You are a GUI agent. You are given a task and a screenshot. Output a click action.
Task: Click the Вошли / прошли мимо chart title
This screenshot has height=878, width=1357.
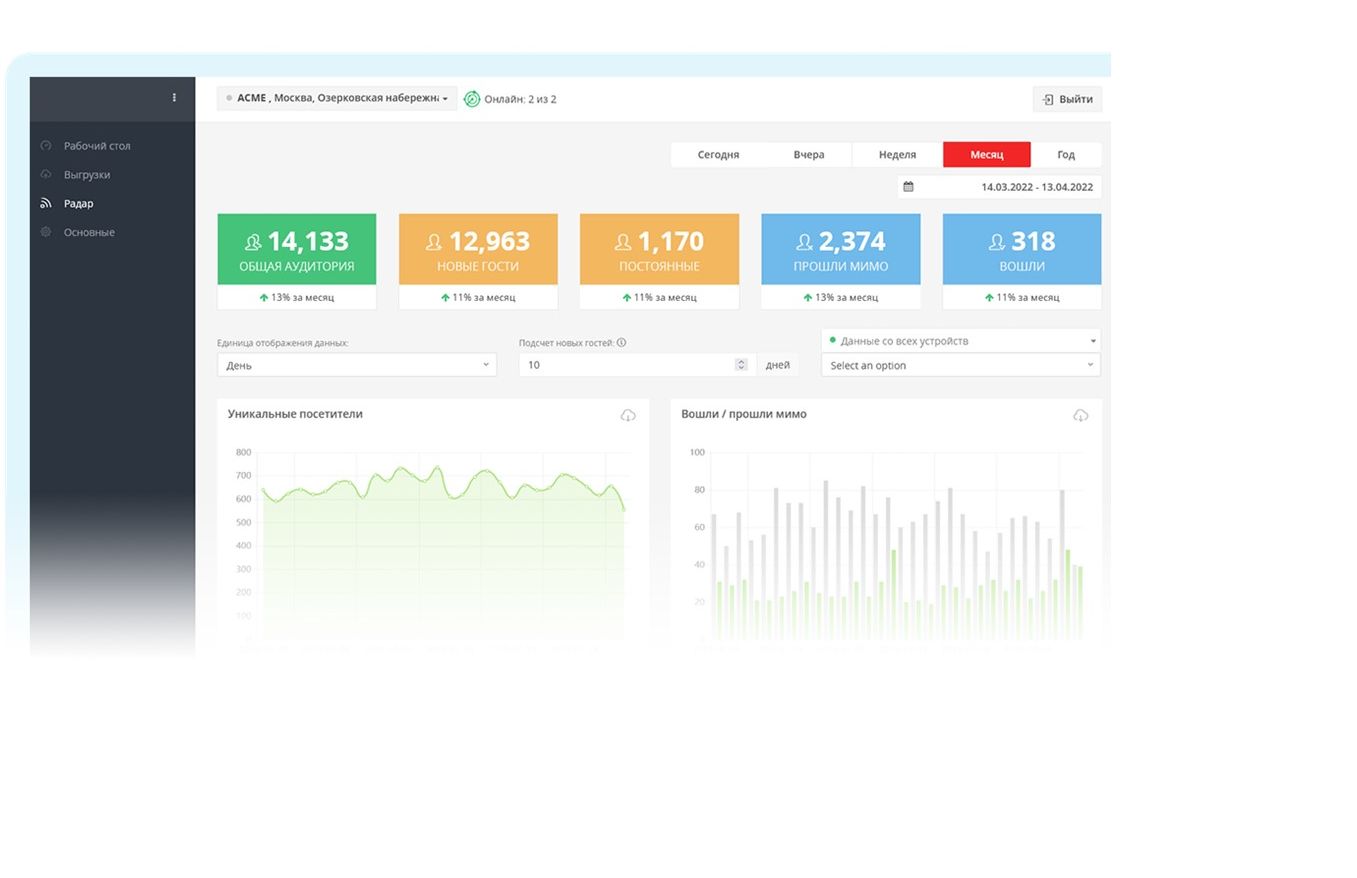click(x=744, y=413)
